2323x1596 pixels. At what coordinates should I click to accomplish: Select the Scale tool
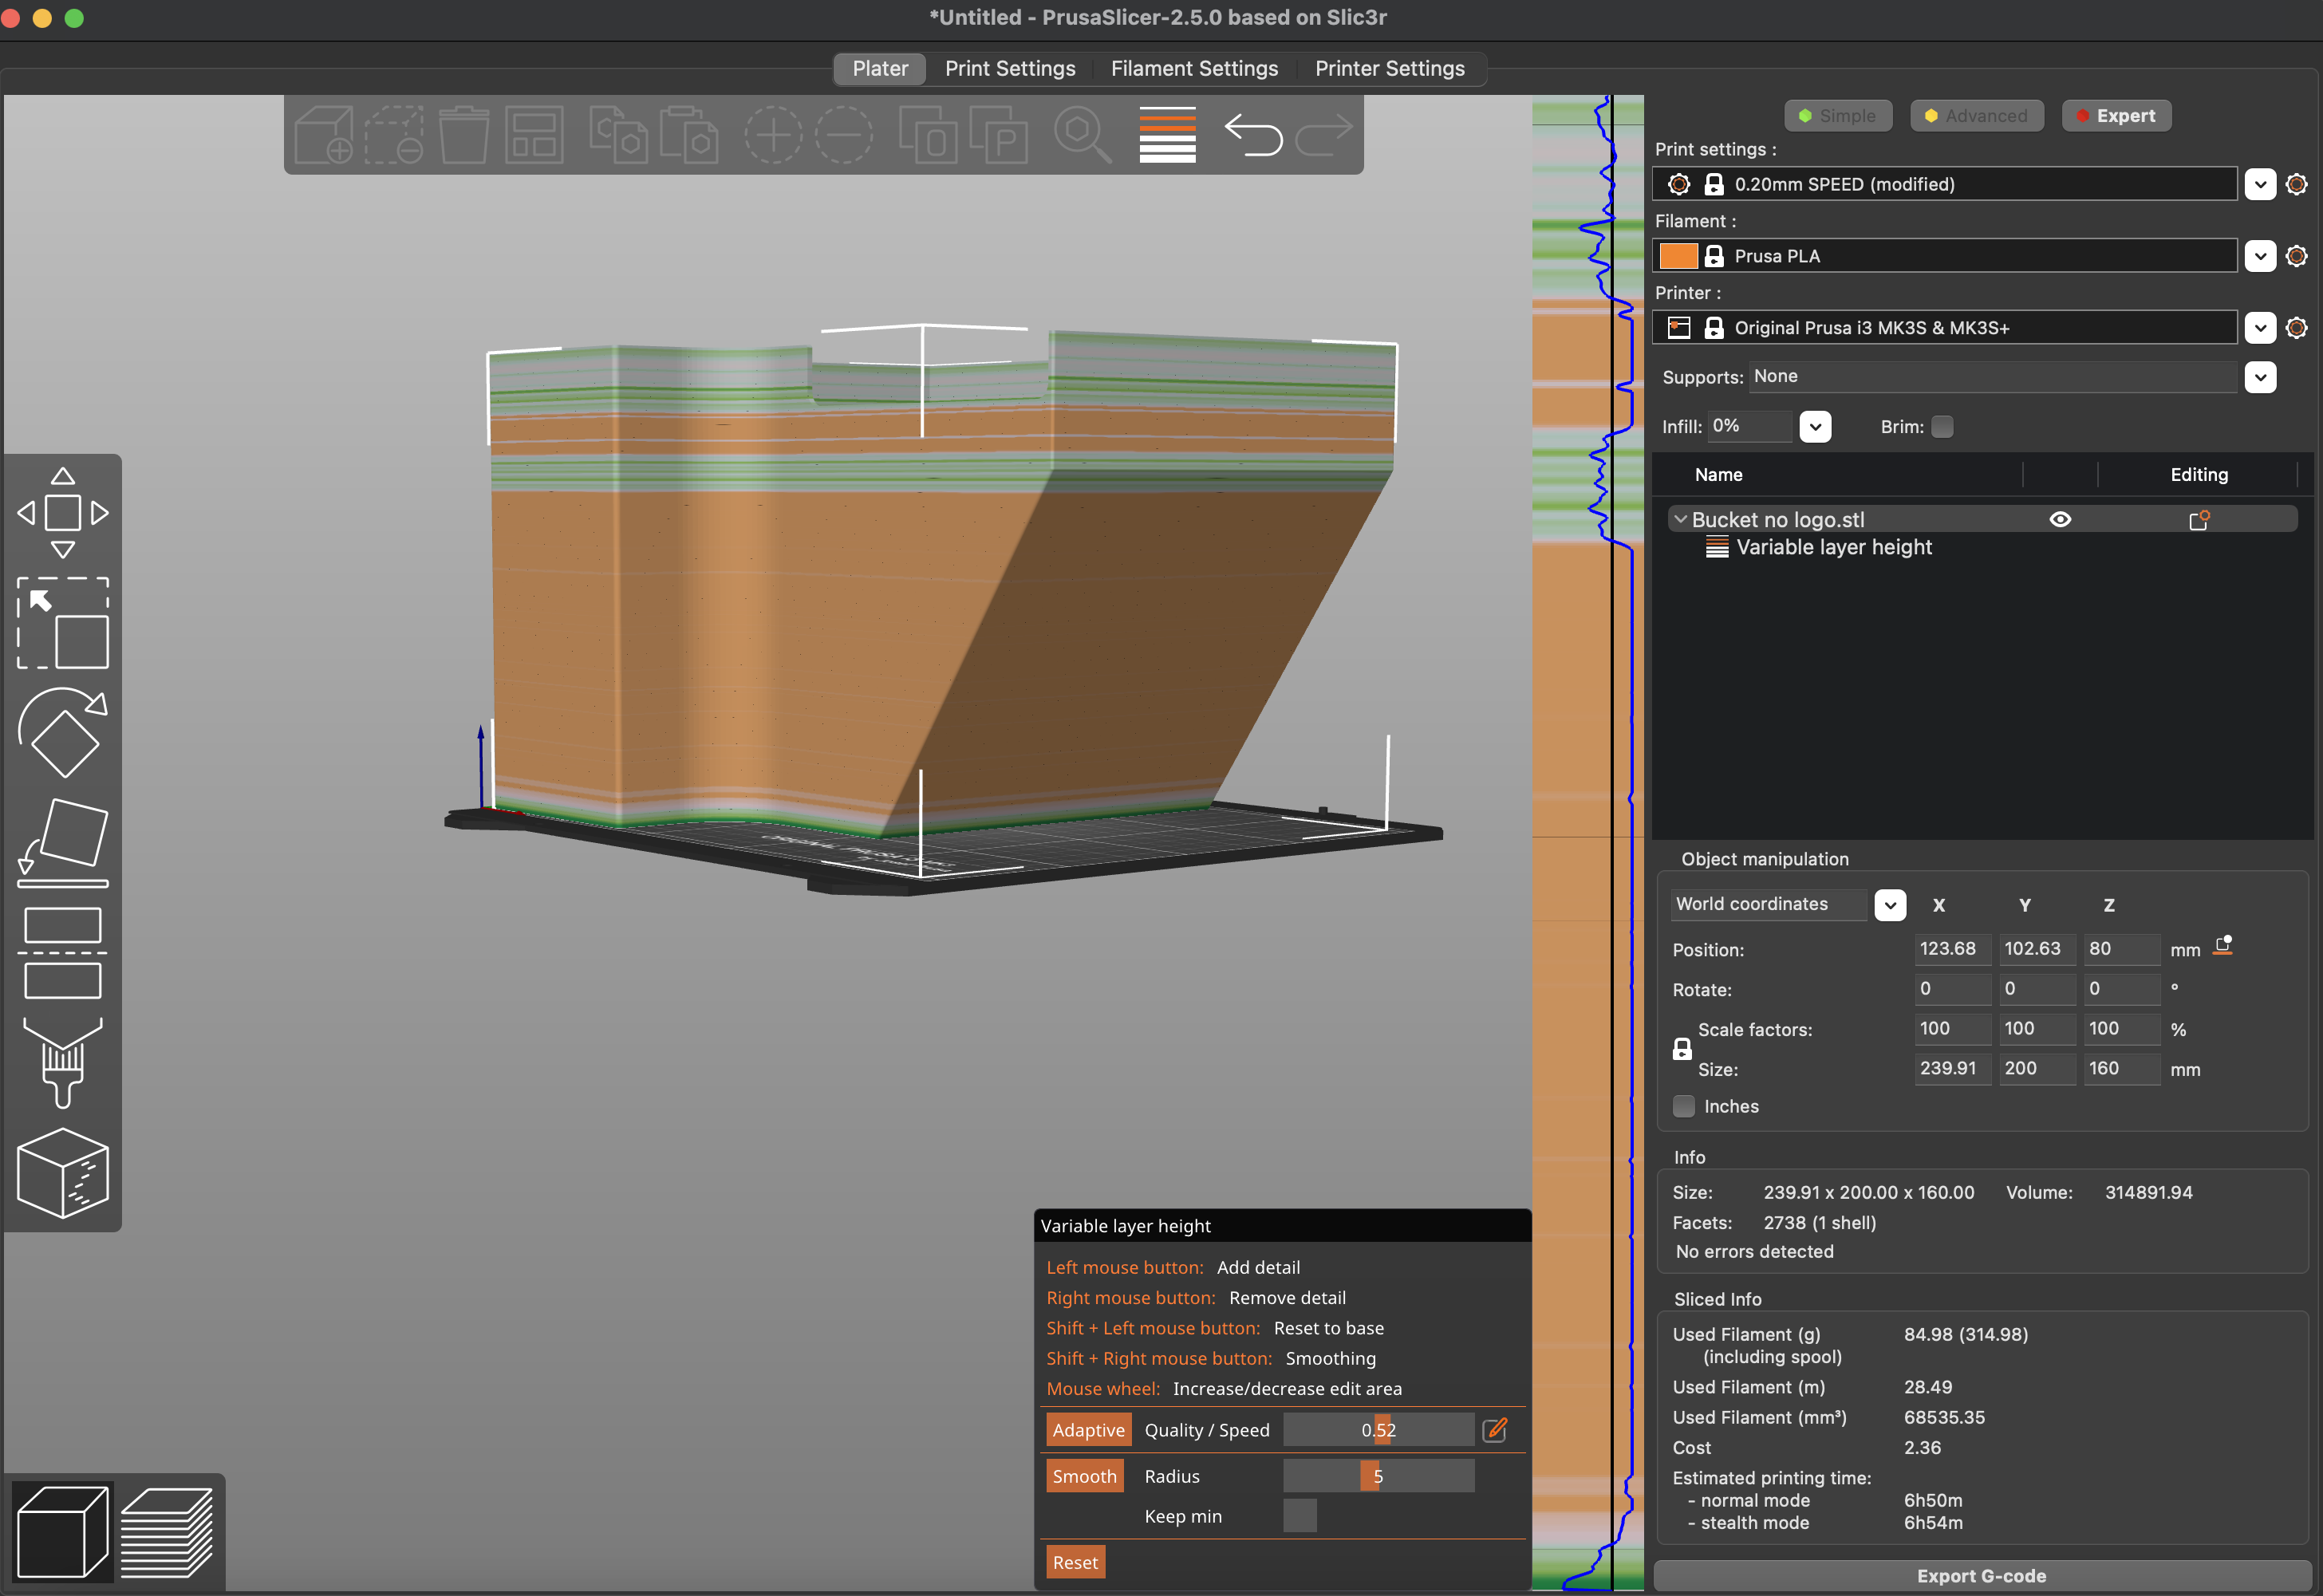point(62,622)
